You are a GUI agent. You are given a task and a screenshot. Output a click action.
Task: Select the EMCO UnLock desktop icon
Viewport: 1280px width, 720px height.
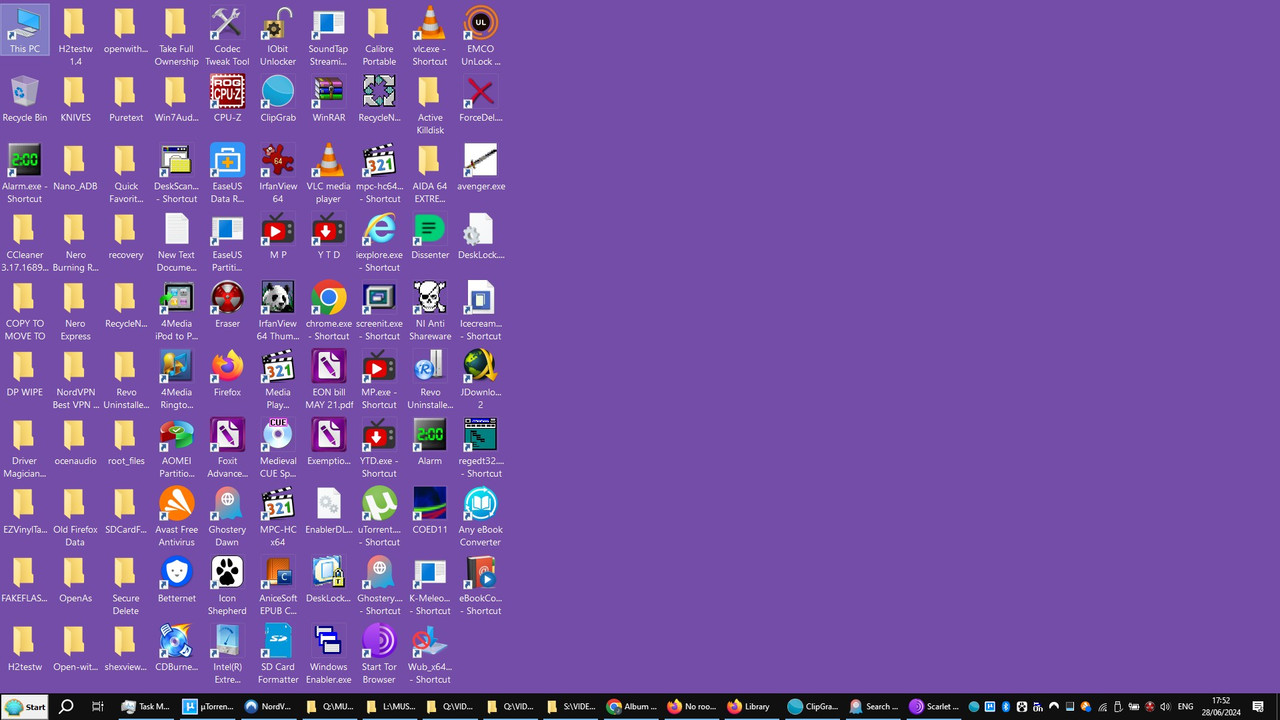pyautogui.click(x=481, y=37)
